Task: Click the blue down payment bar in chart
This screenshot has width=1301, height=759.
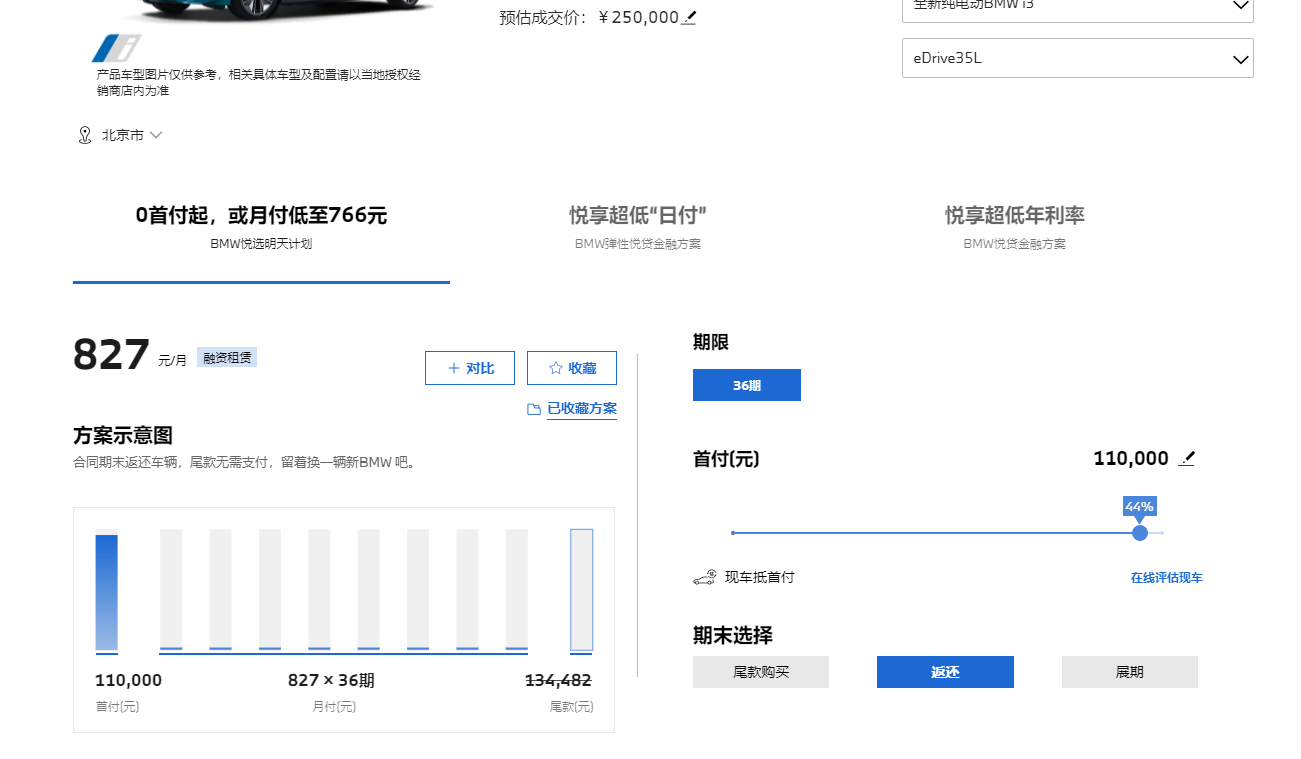Action: [107, 593]
